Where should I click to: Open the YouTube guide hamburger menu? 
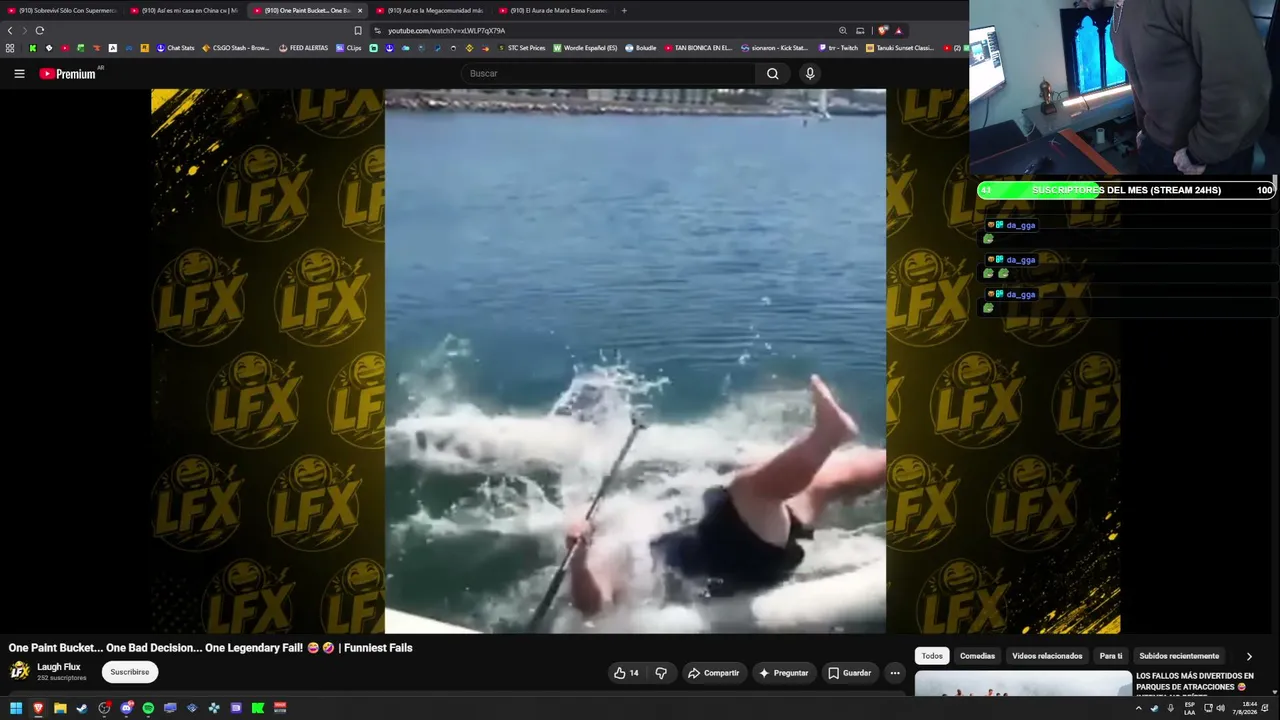click(x=19, y=73)
